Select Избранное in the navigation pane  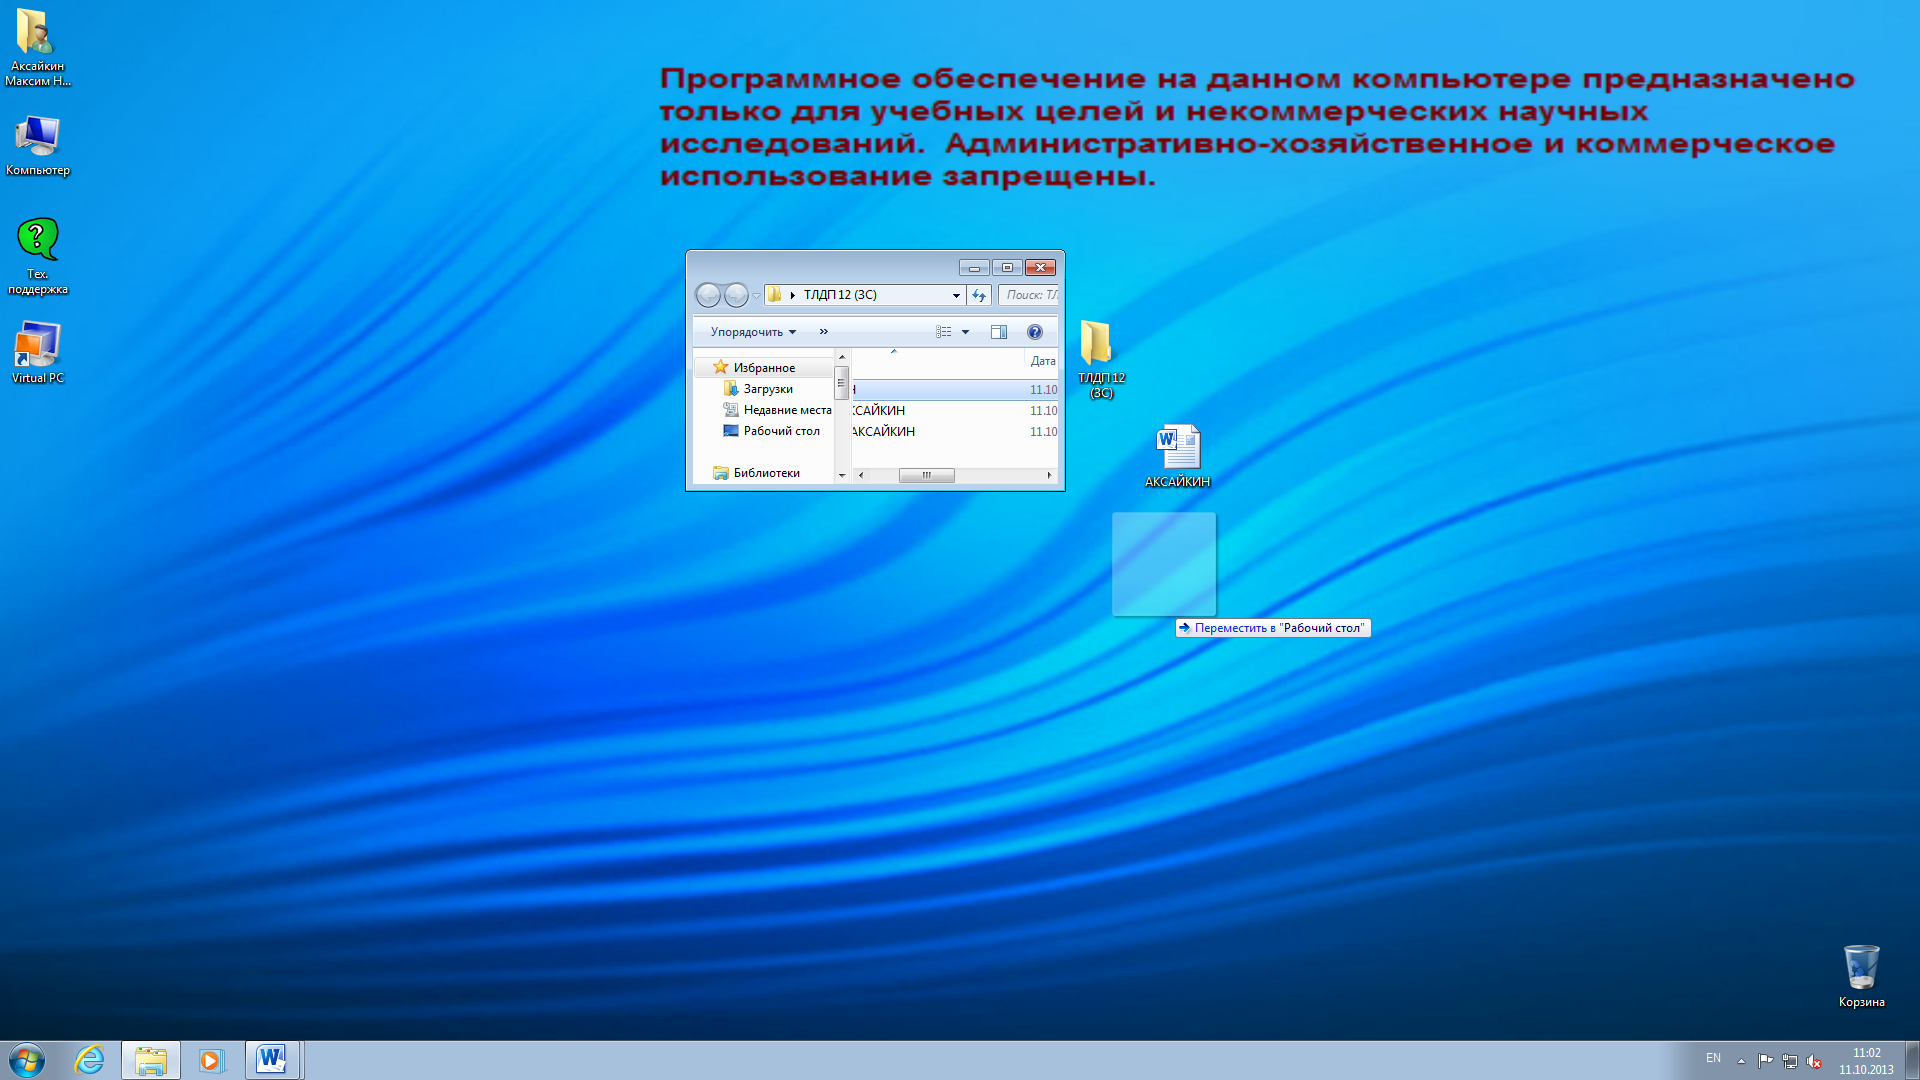click(764, 368)
